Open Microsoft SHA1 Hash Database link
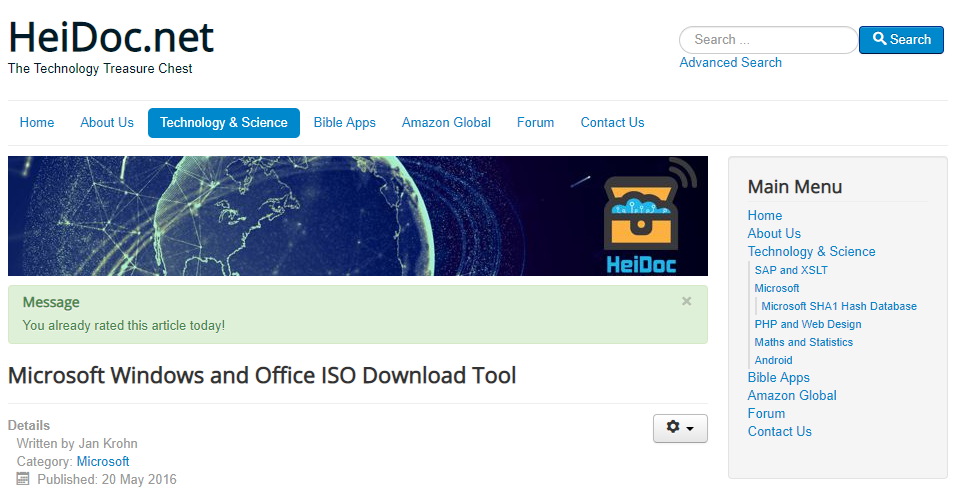This screenshot has width=955, height=491. [x=839, y=306]
